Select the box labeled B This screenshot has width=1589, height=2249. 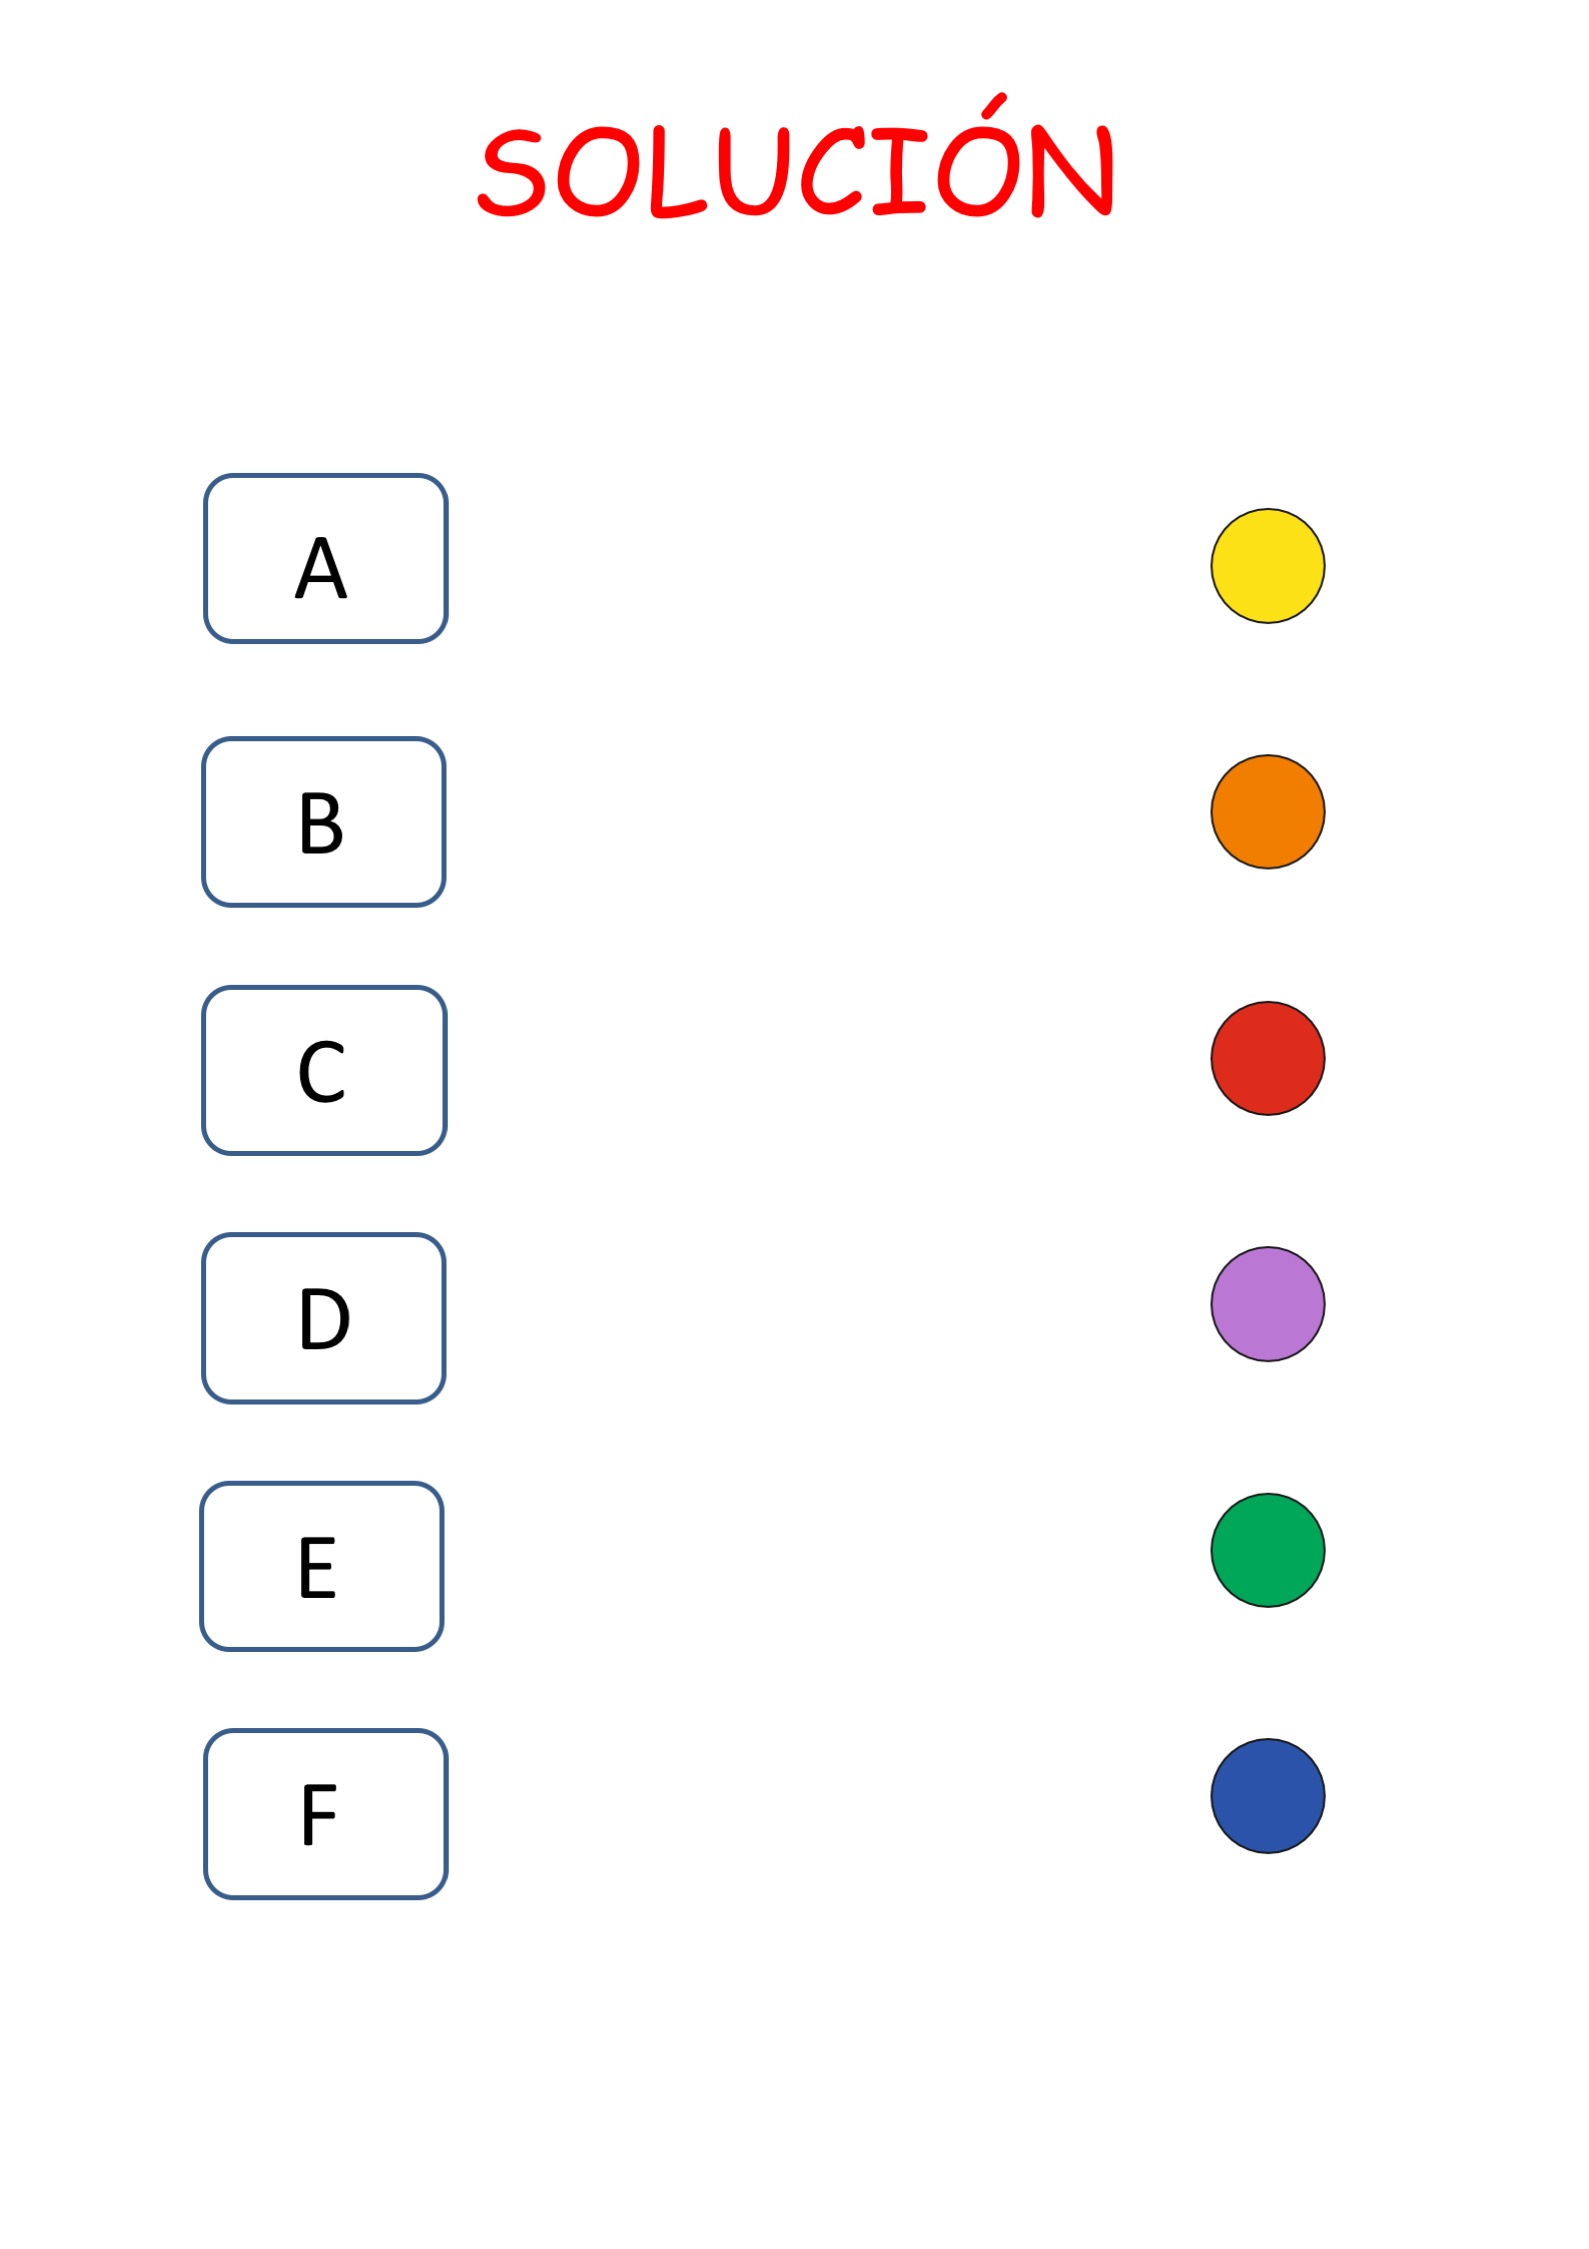click(323, 822)
